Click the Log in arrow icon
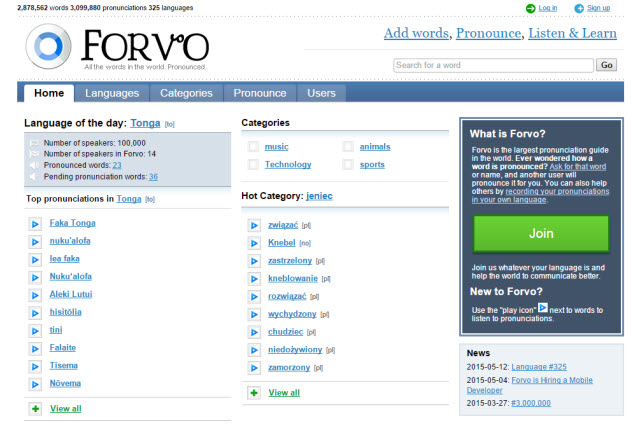This screenshot has width=640, height=424. [530, 8]
